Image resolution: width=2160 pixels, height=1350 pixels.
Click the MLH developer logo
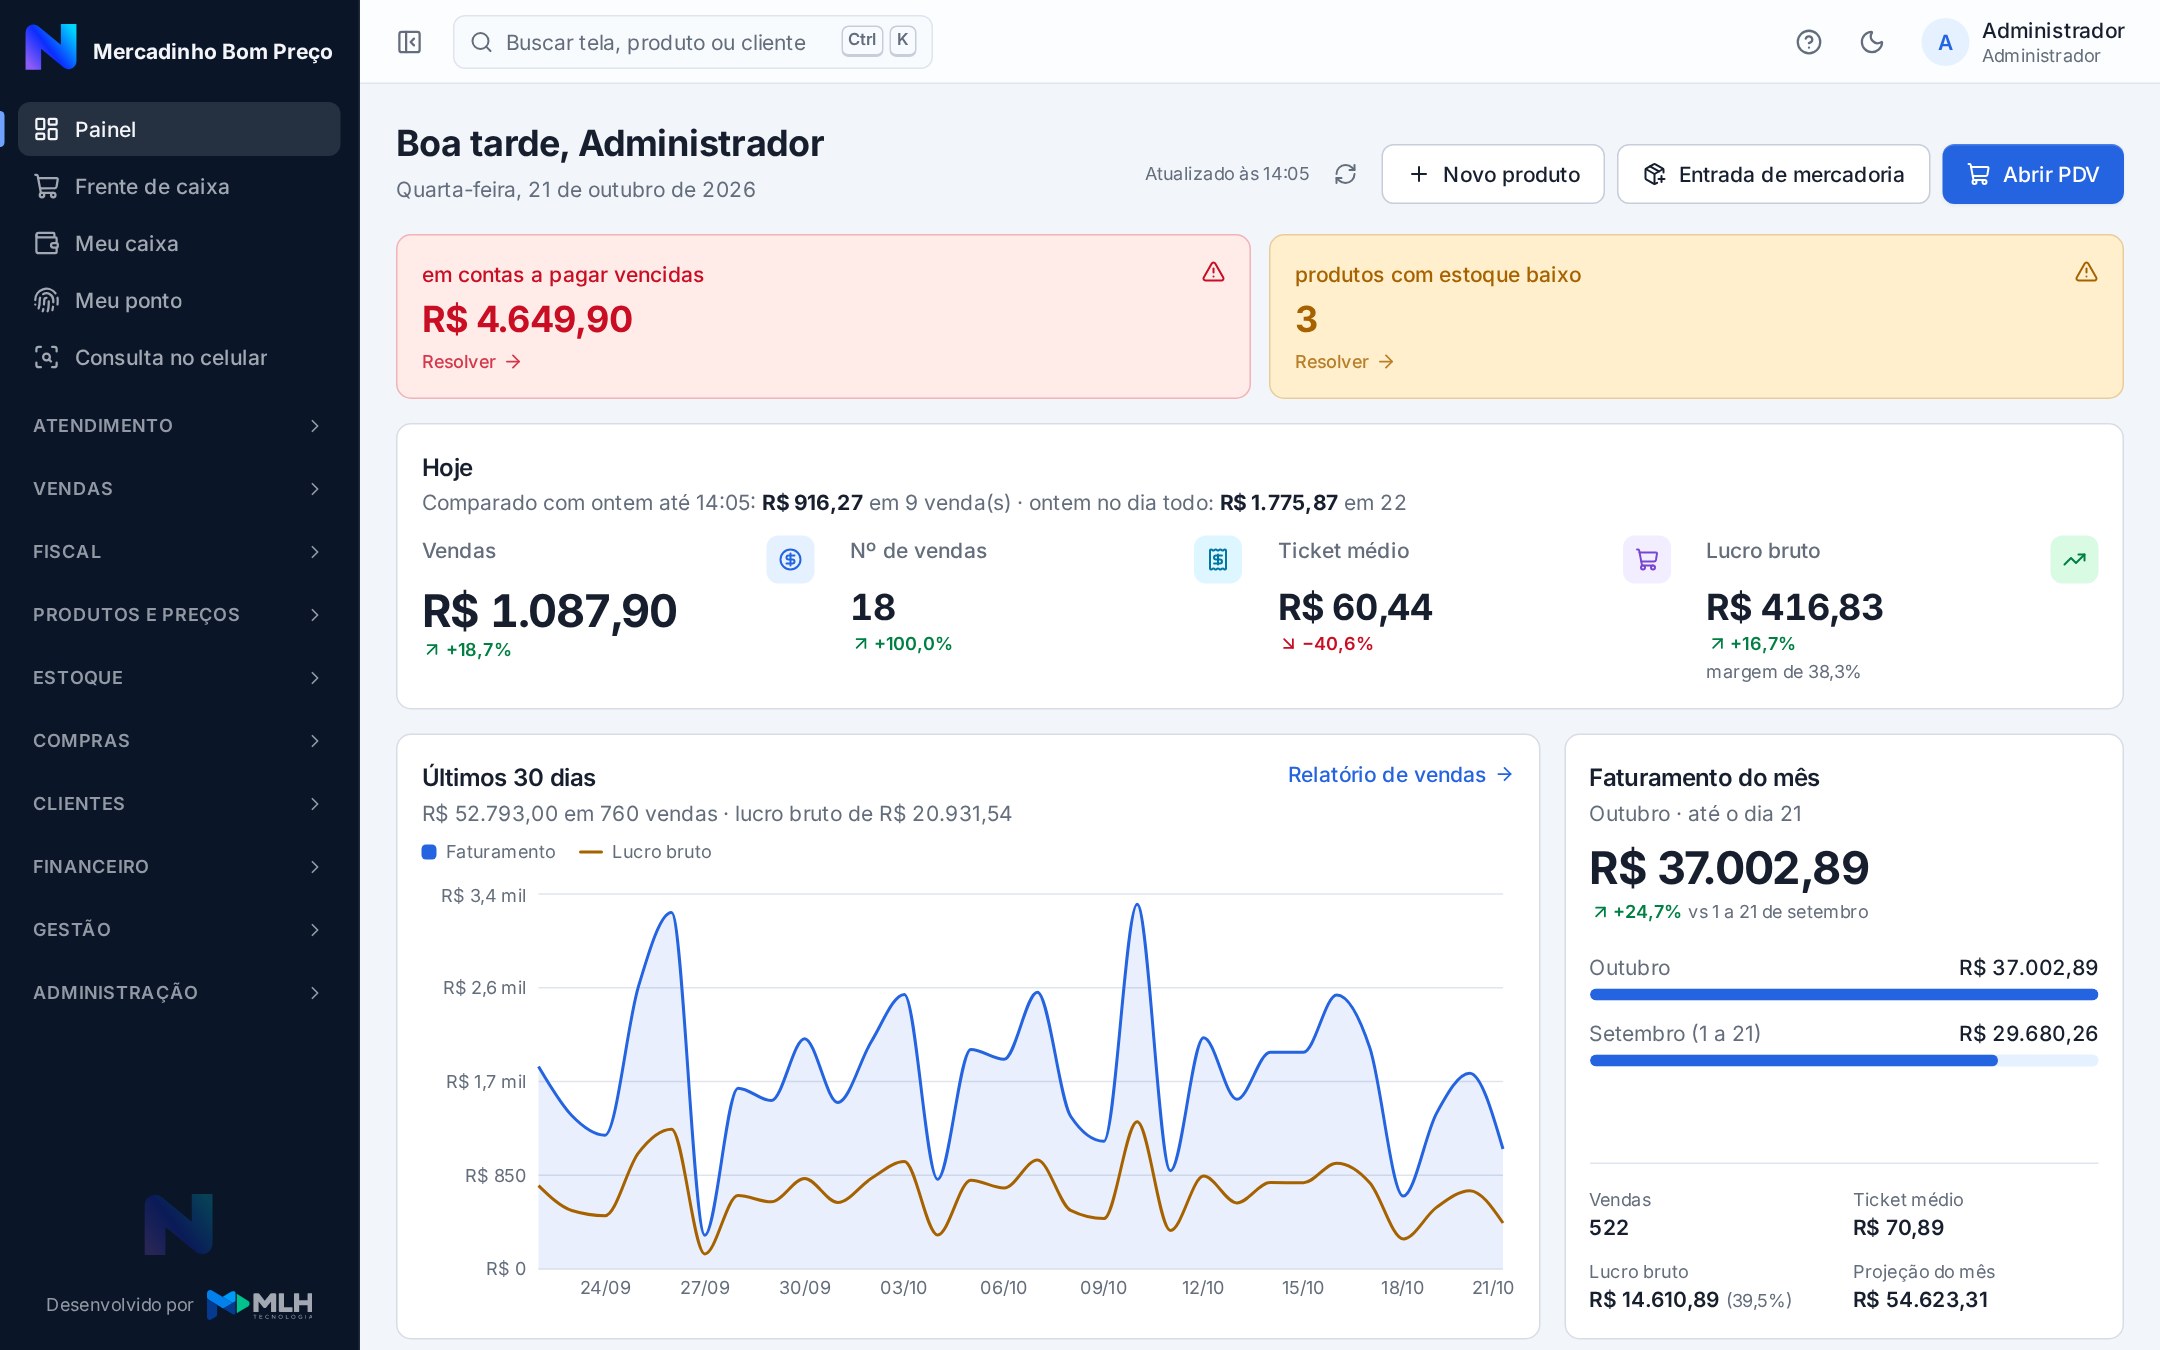(260, 1304)
